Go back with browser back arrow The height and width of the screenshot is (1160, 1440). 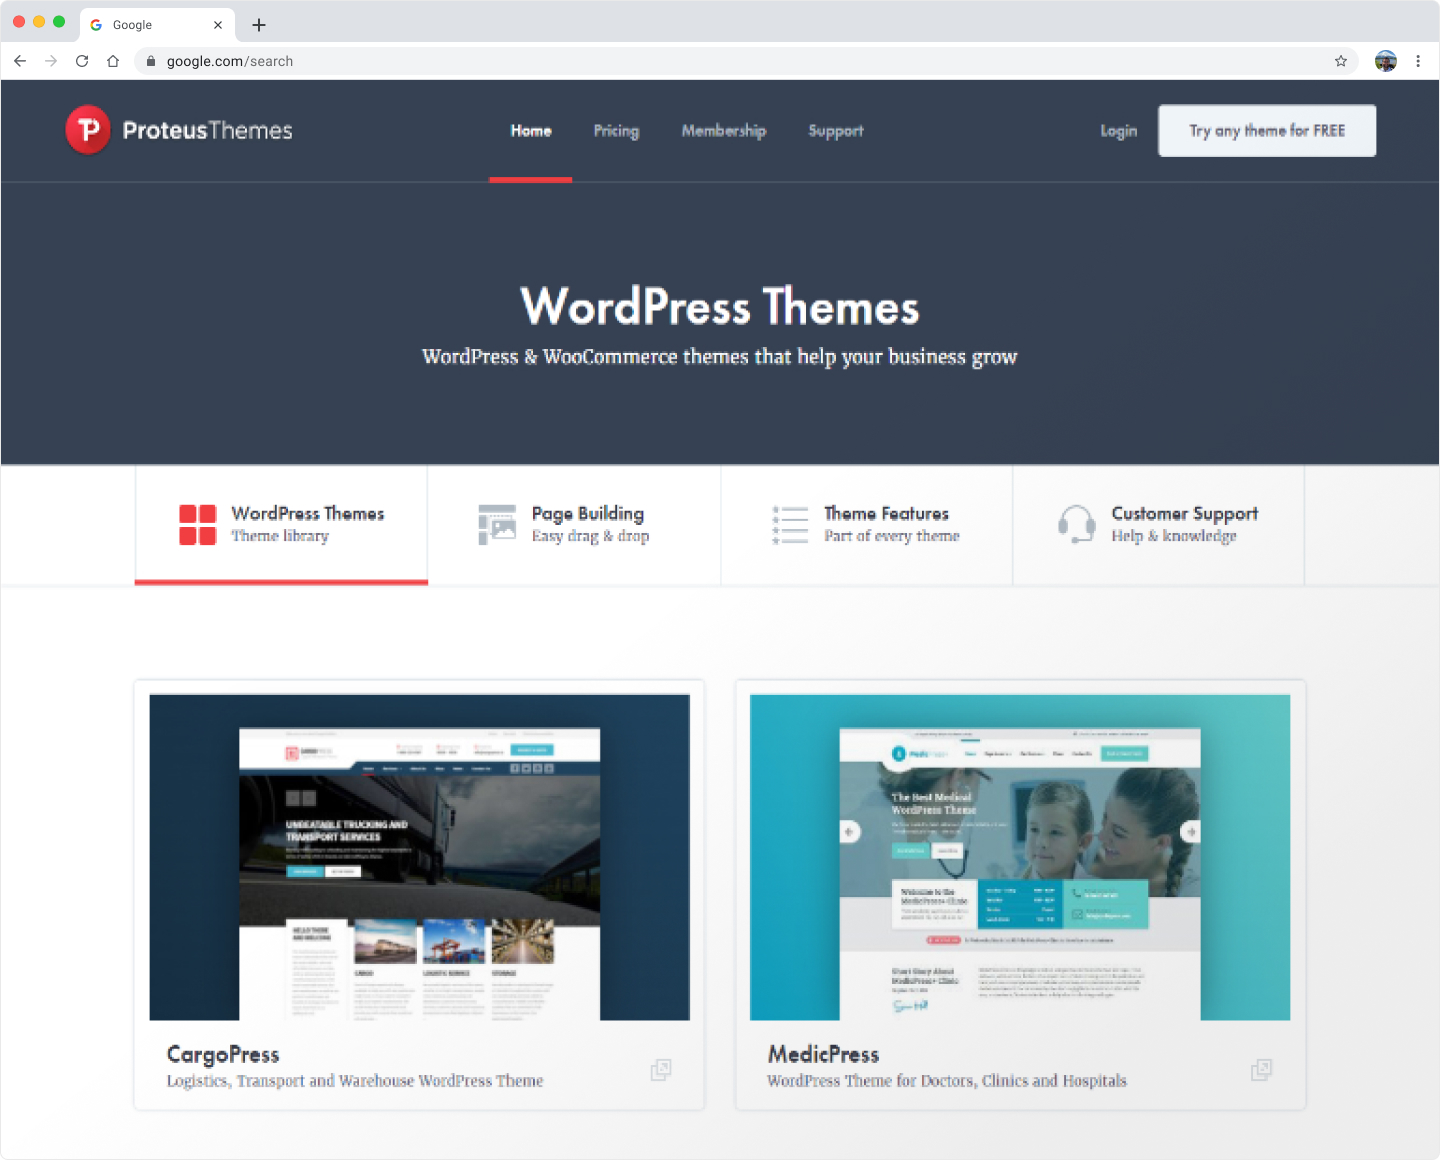(20, 61)
